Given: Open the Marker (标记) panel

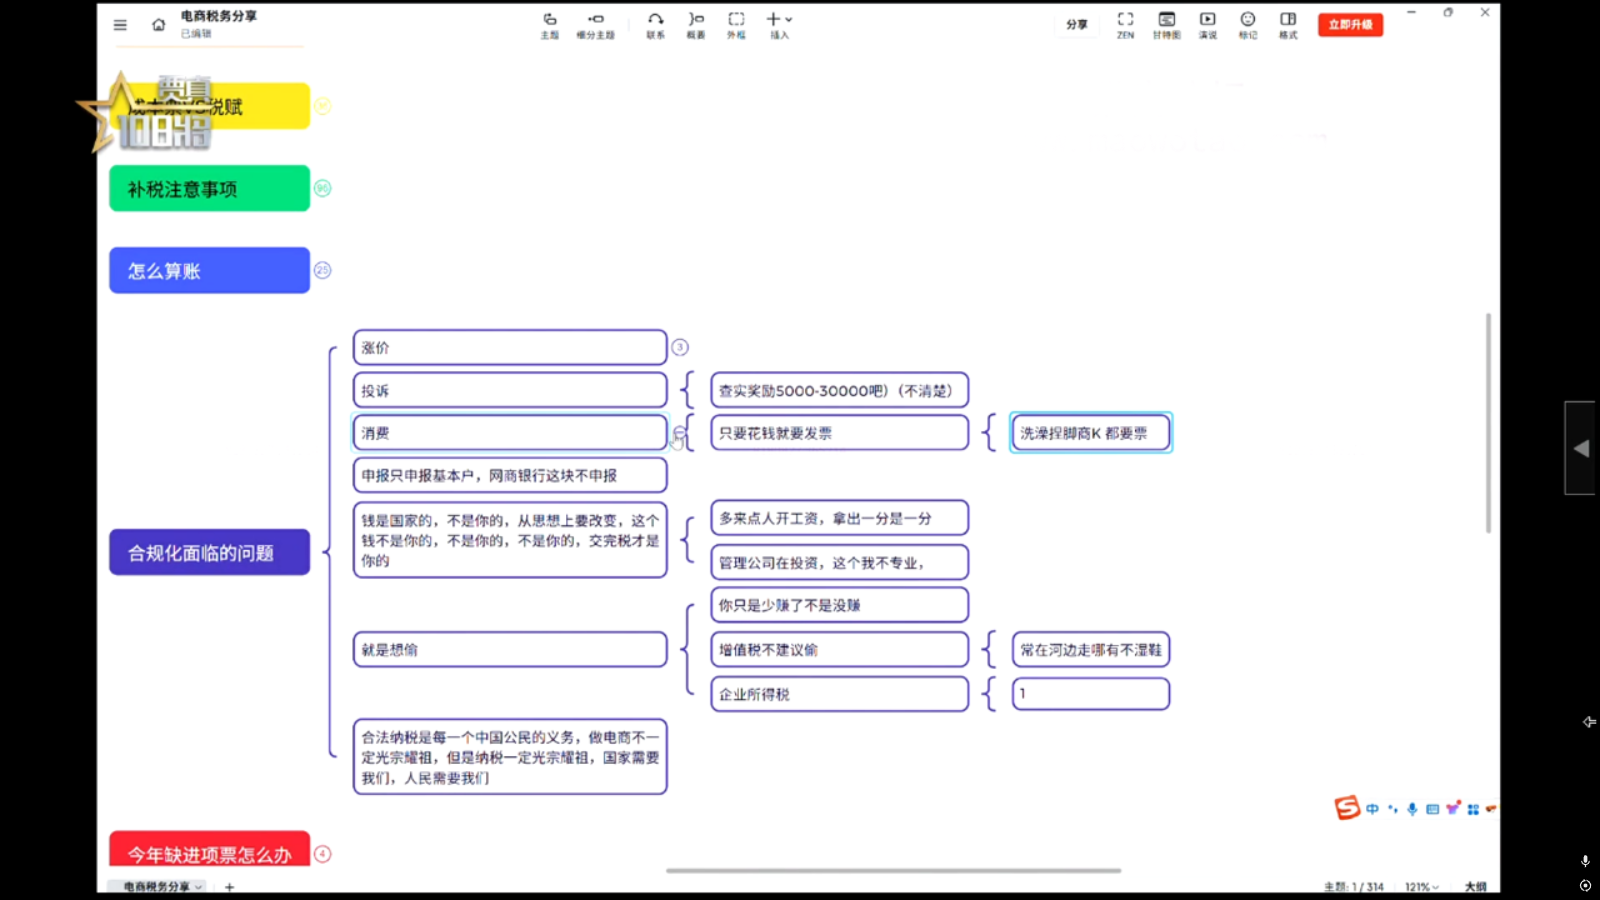Looking at the screenshot, I should tap(1248, 24).
